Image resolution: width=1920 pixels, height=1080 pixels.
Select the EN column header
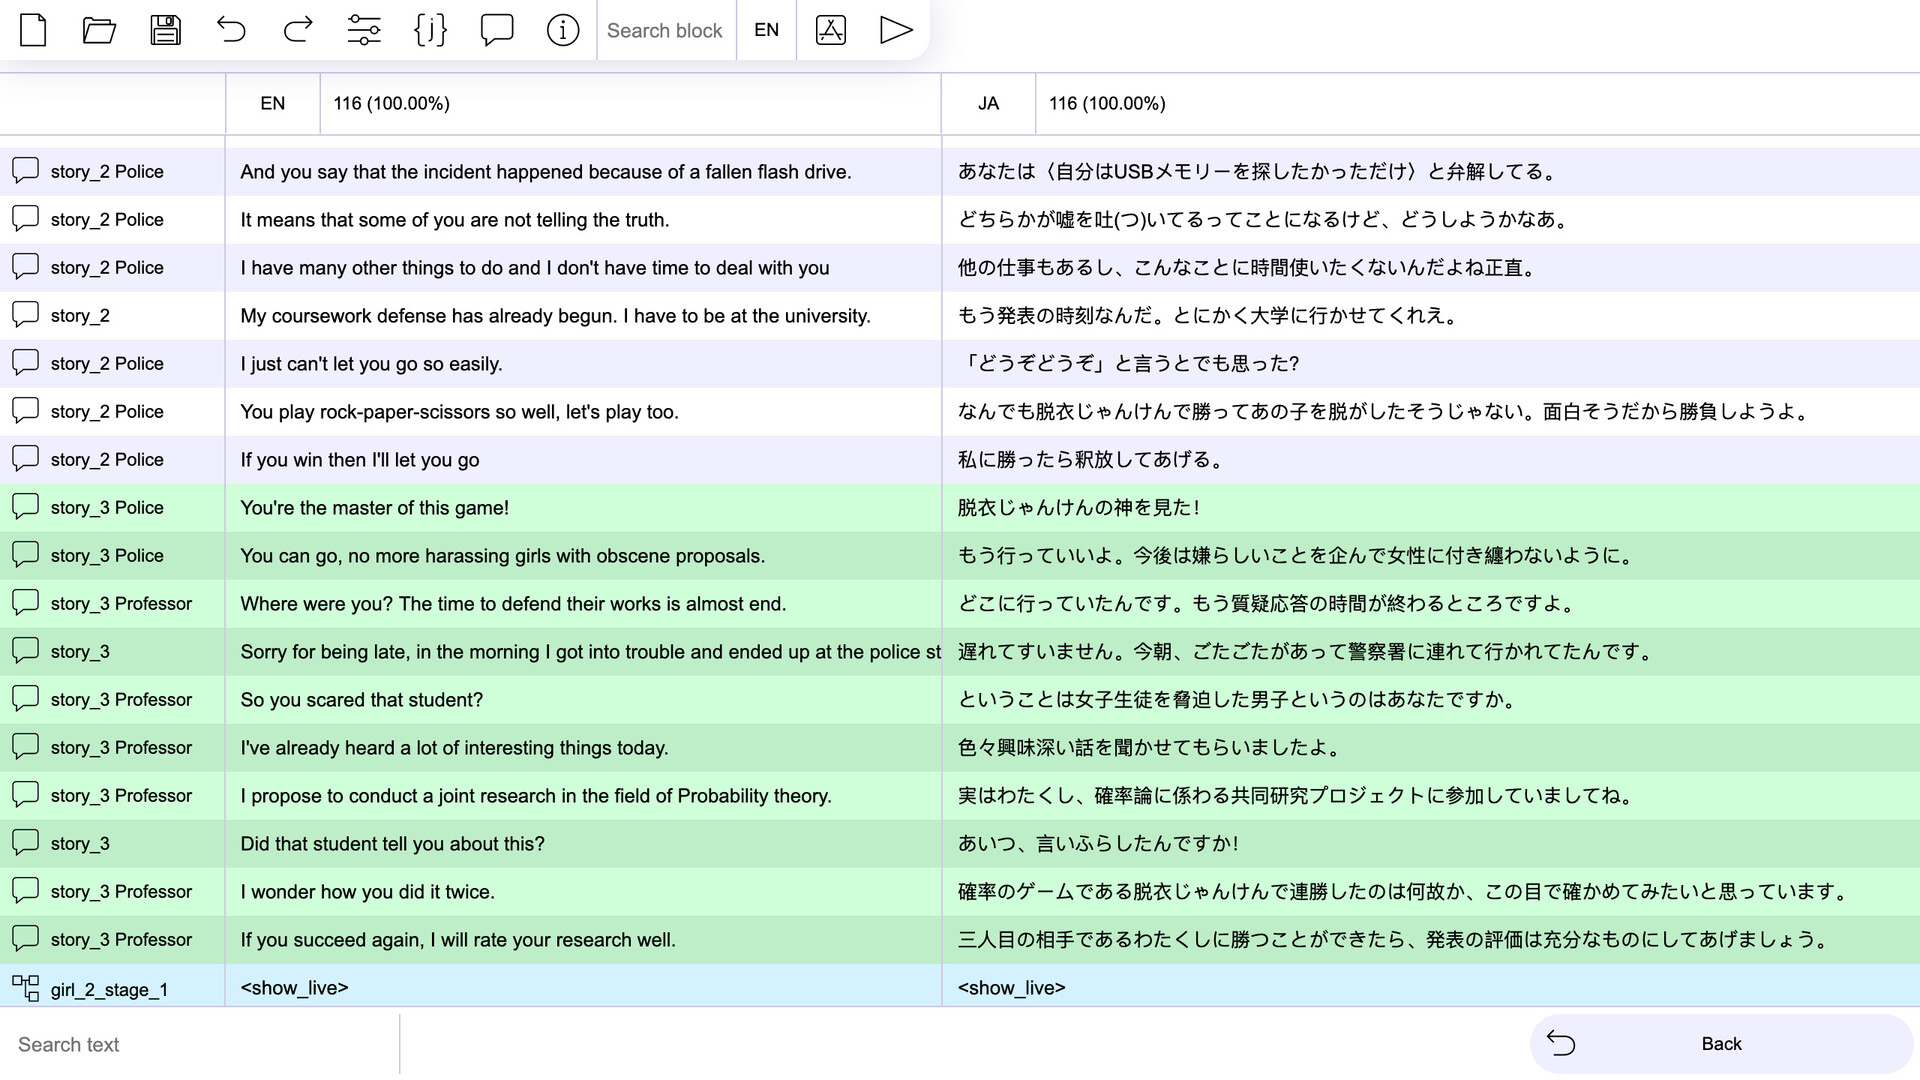click(x=272, y=103)
